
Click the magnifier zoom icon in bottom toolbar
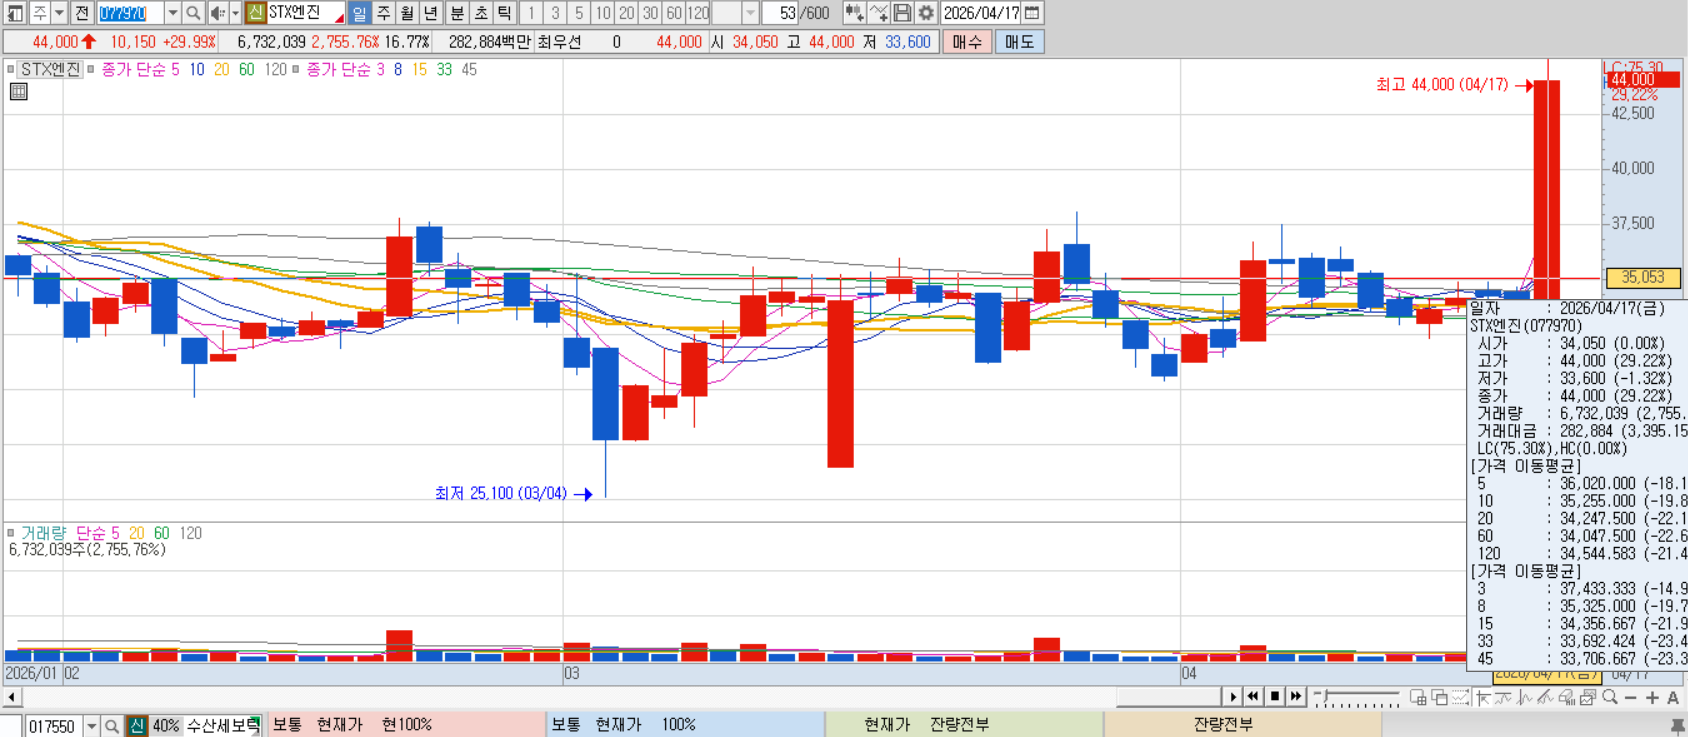click(x=1610, y=697)
